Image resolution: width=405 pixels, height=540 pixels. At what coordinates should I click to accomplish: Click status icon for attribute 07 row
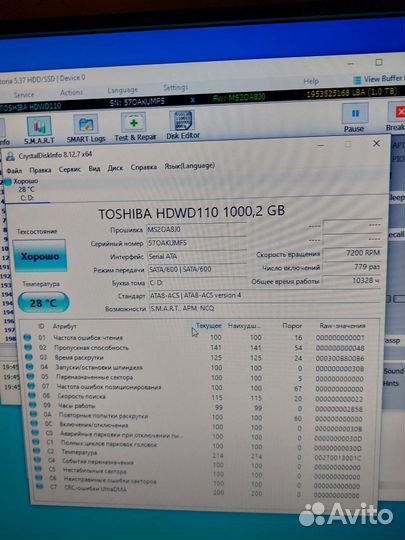(x=31, y=386)
